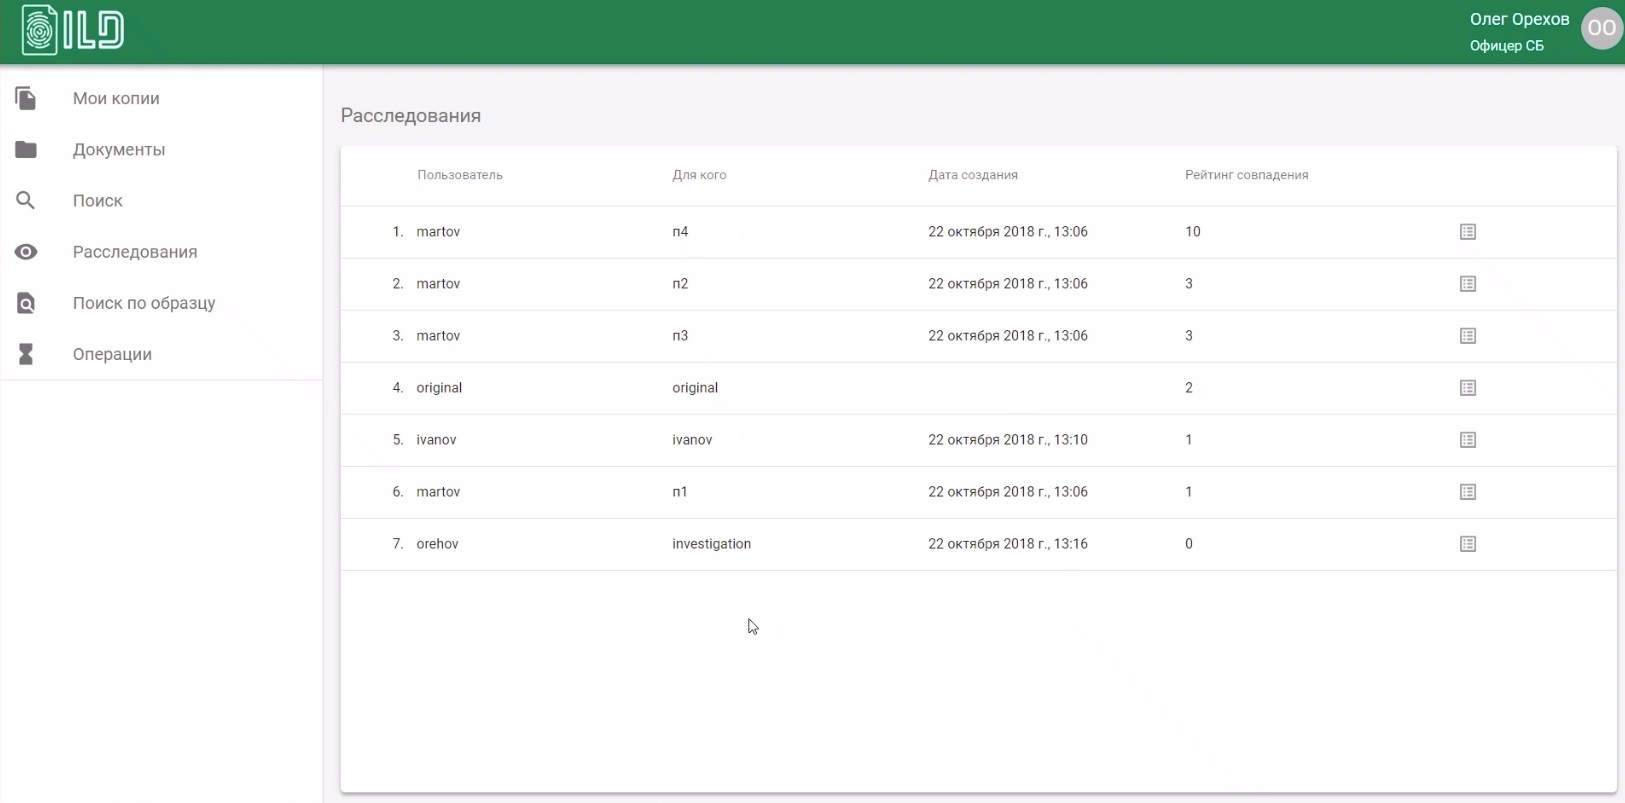Click match rating 2
The width and height of the screenshot is (1625, 803).
coord(1189,388)
